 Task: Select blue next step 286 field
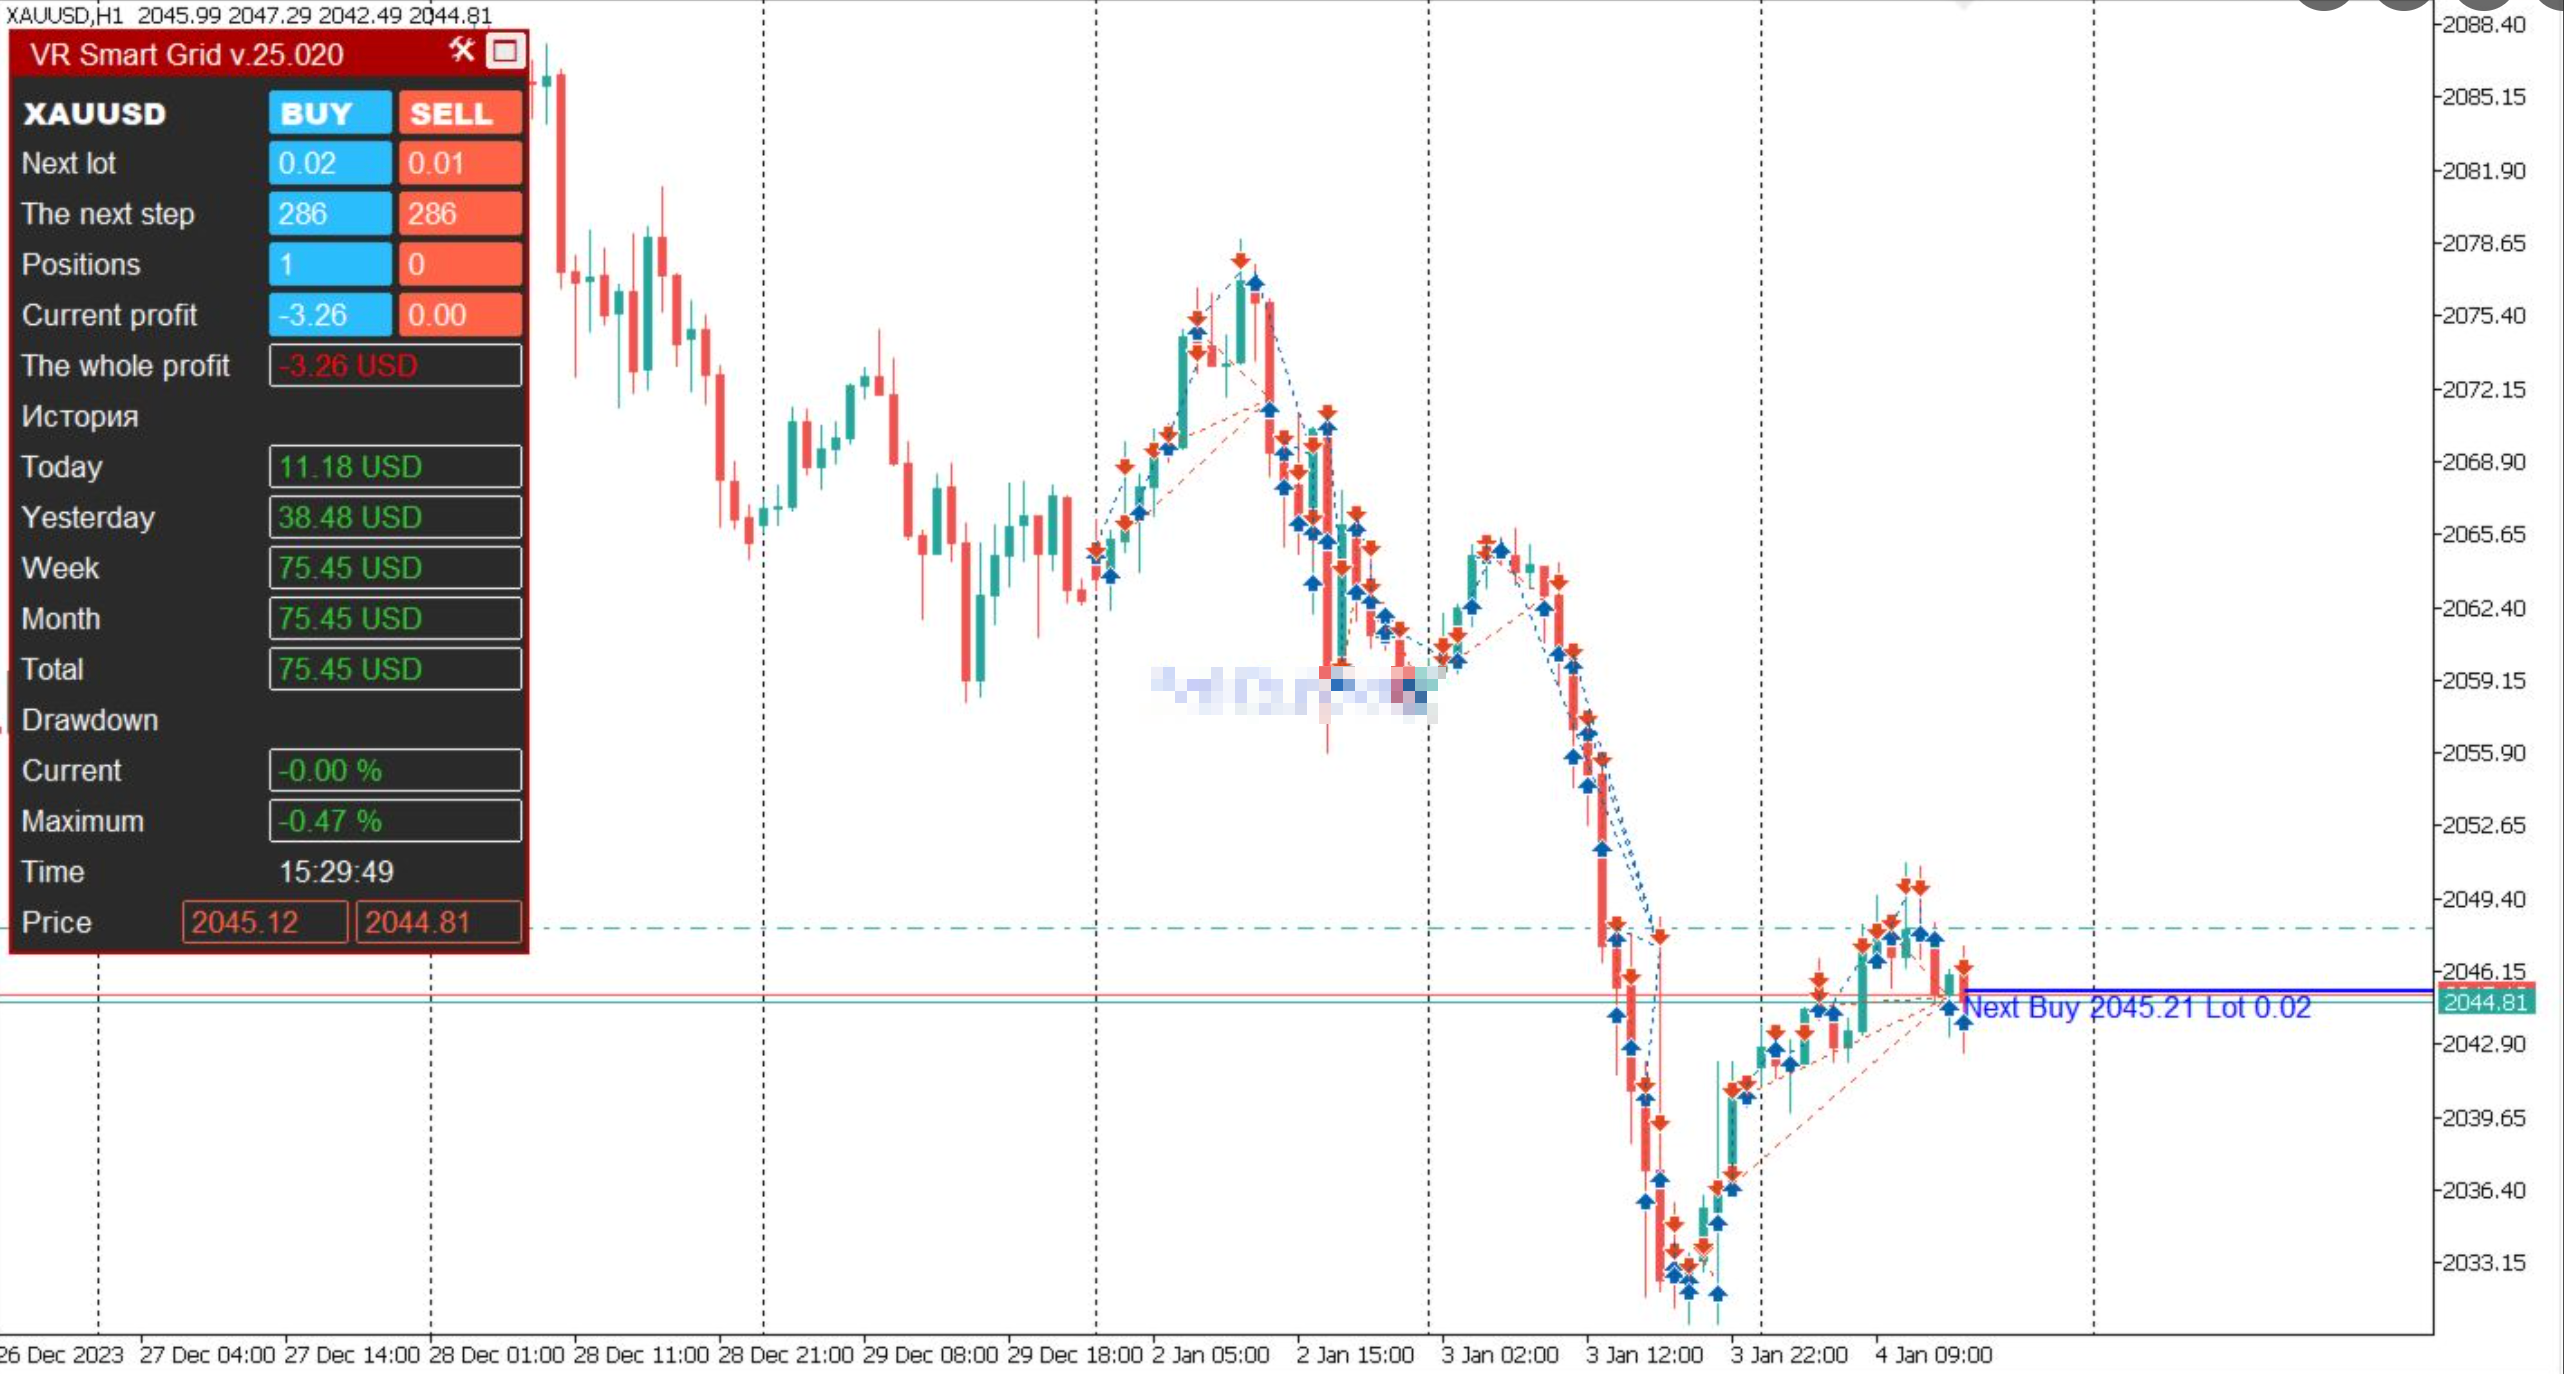(329, 214)
